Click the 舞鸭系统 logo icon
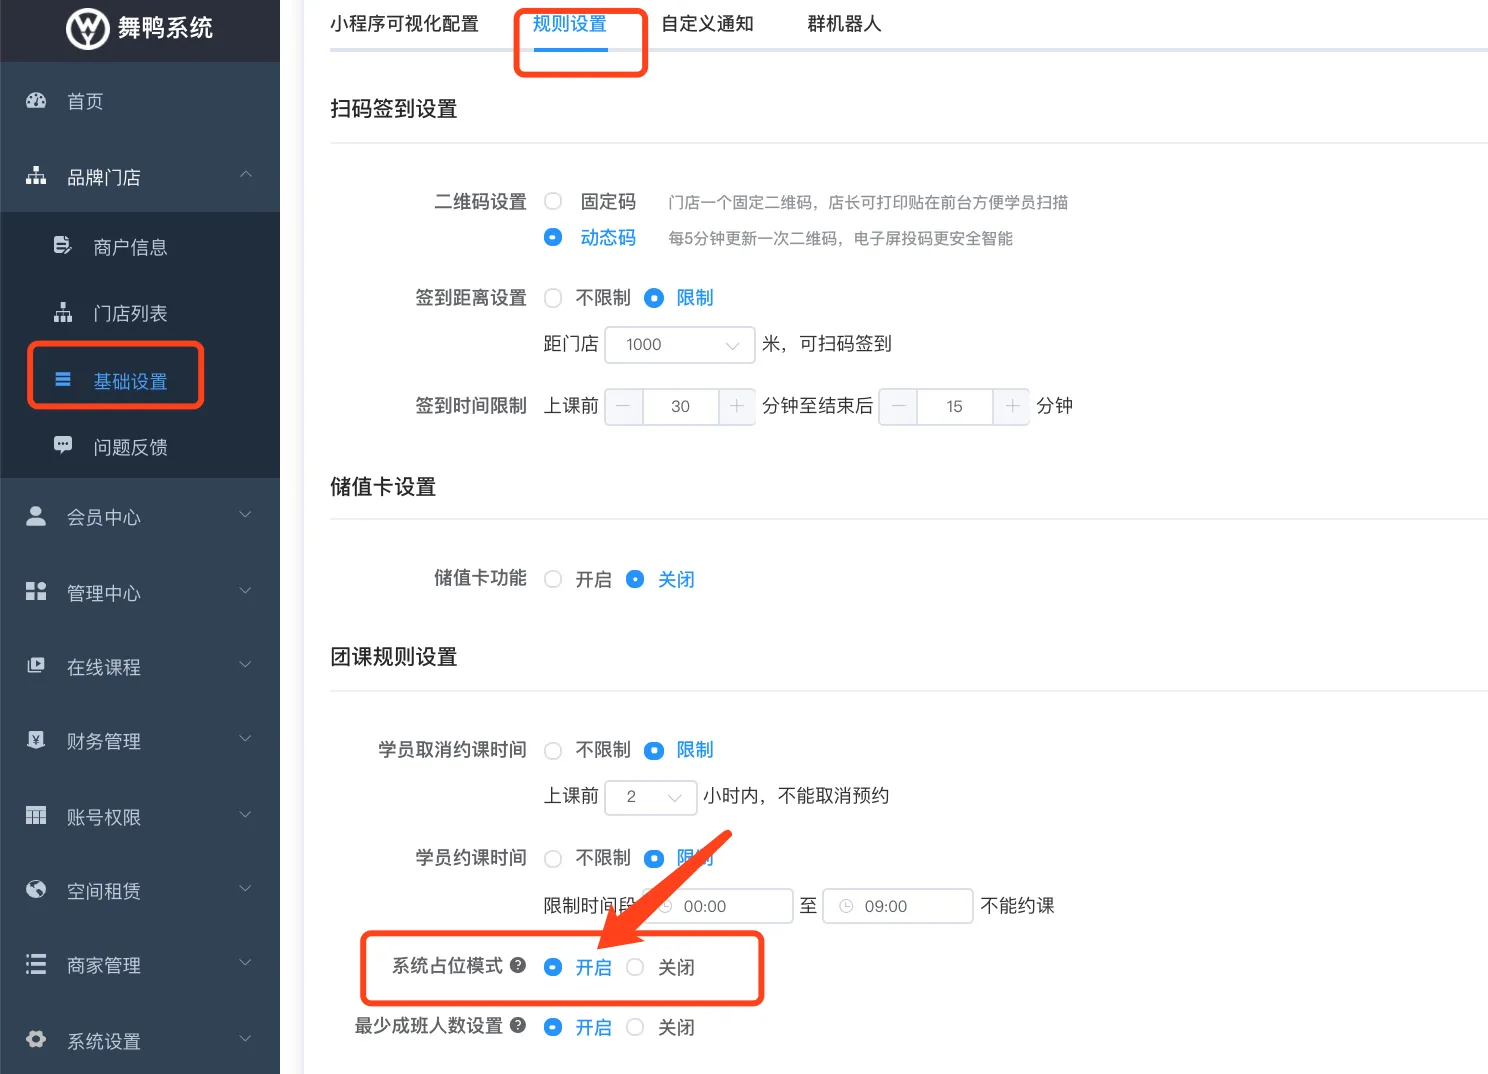 coord(87,28)
